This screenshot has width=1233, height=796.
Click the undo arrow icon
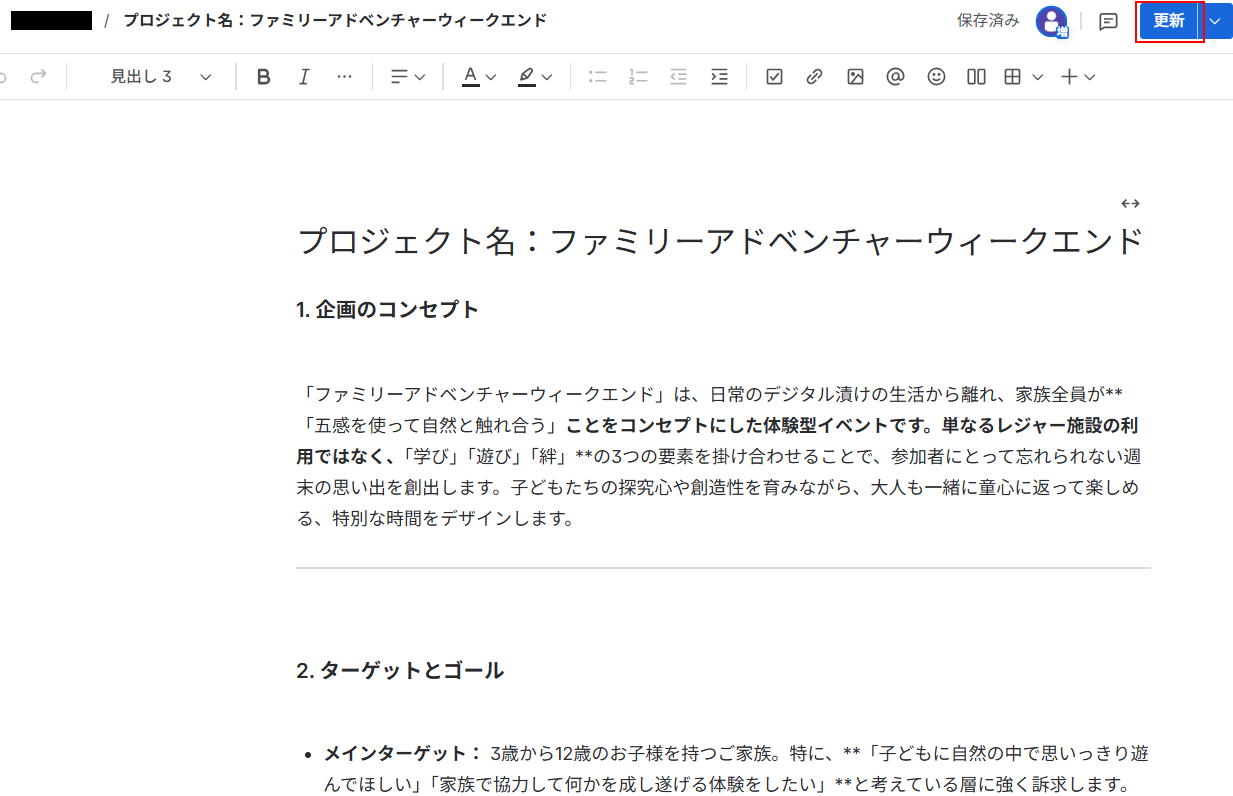tap(2, 76)
